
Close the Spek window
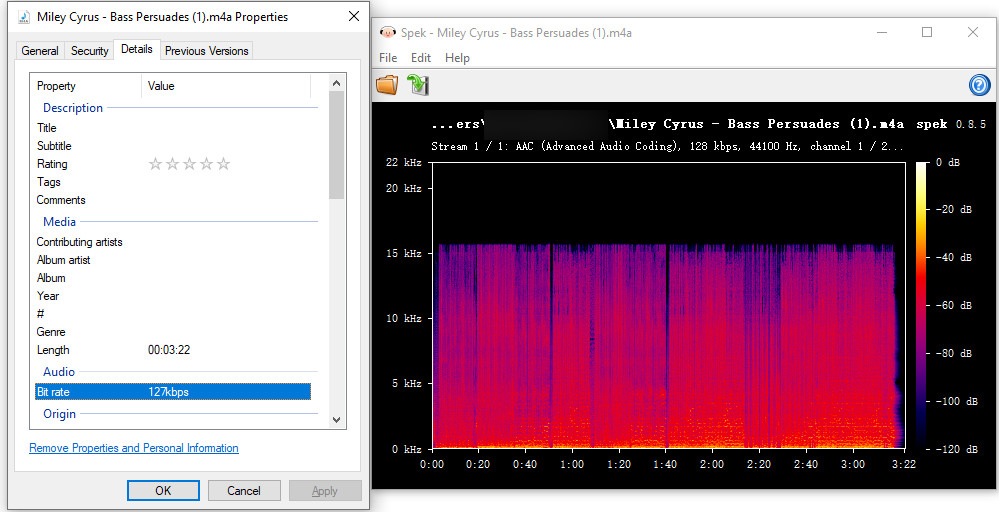[x=972, y=32]
